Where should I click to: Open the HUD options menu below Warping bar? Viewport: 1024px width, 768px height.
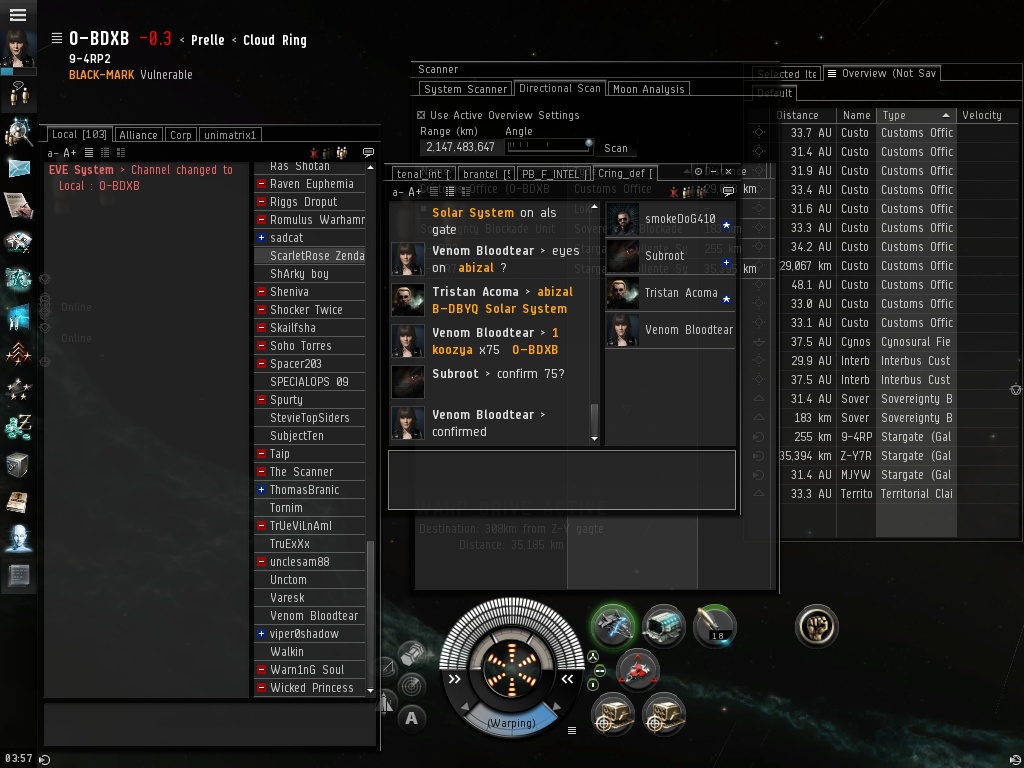coord(572,730)
